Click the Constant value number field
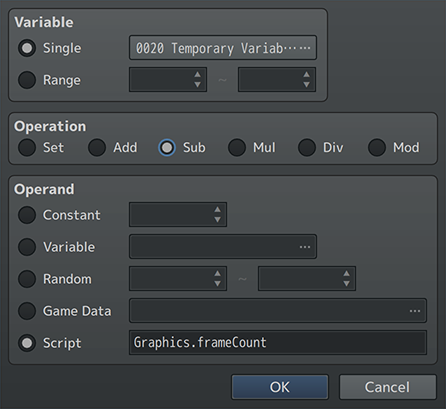The image size is (446, 409). (178, 214)
